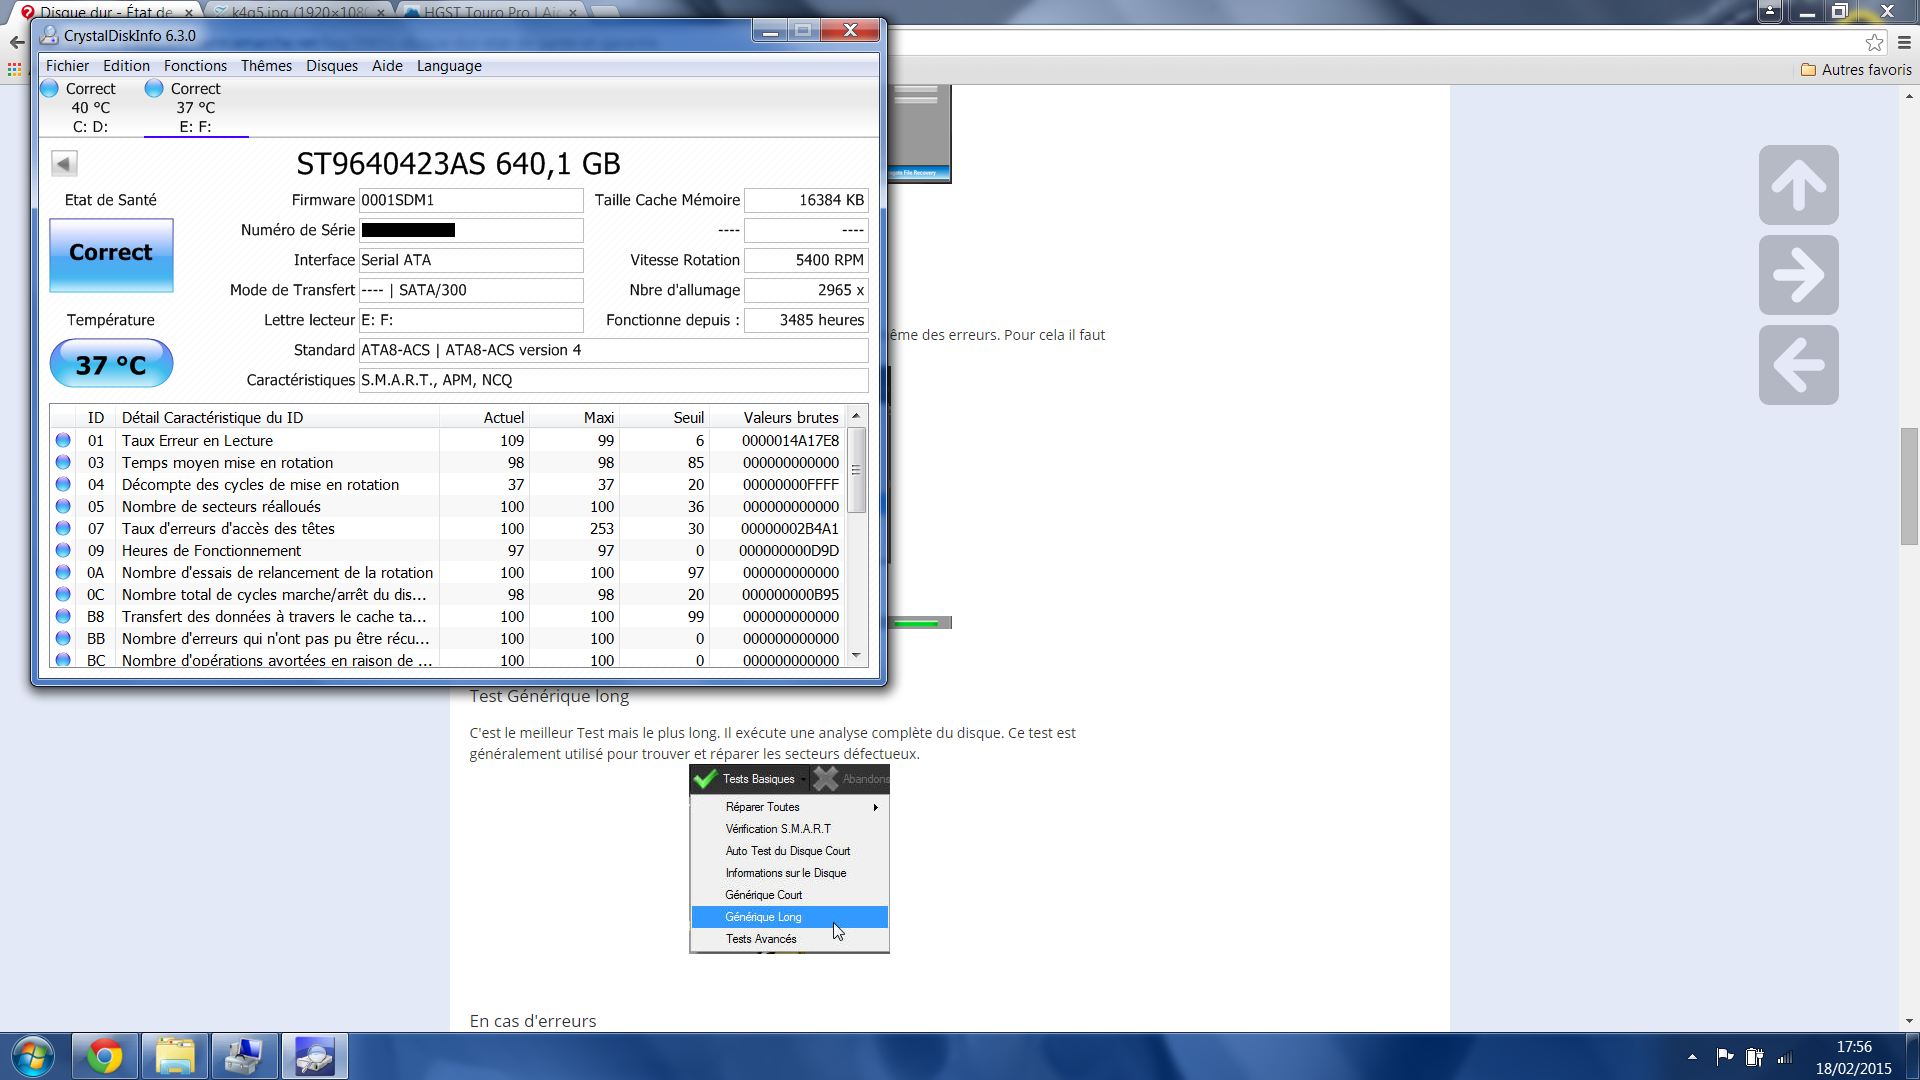Click the large right arrow navigation icon
The width and height of the screenshot is (1920, 1080).
pyautogui.click(x=1798, y=275)
